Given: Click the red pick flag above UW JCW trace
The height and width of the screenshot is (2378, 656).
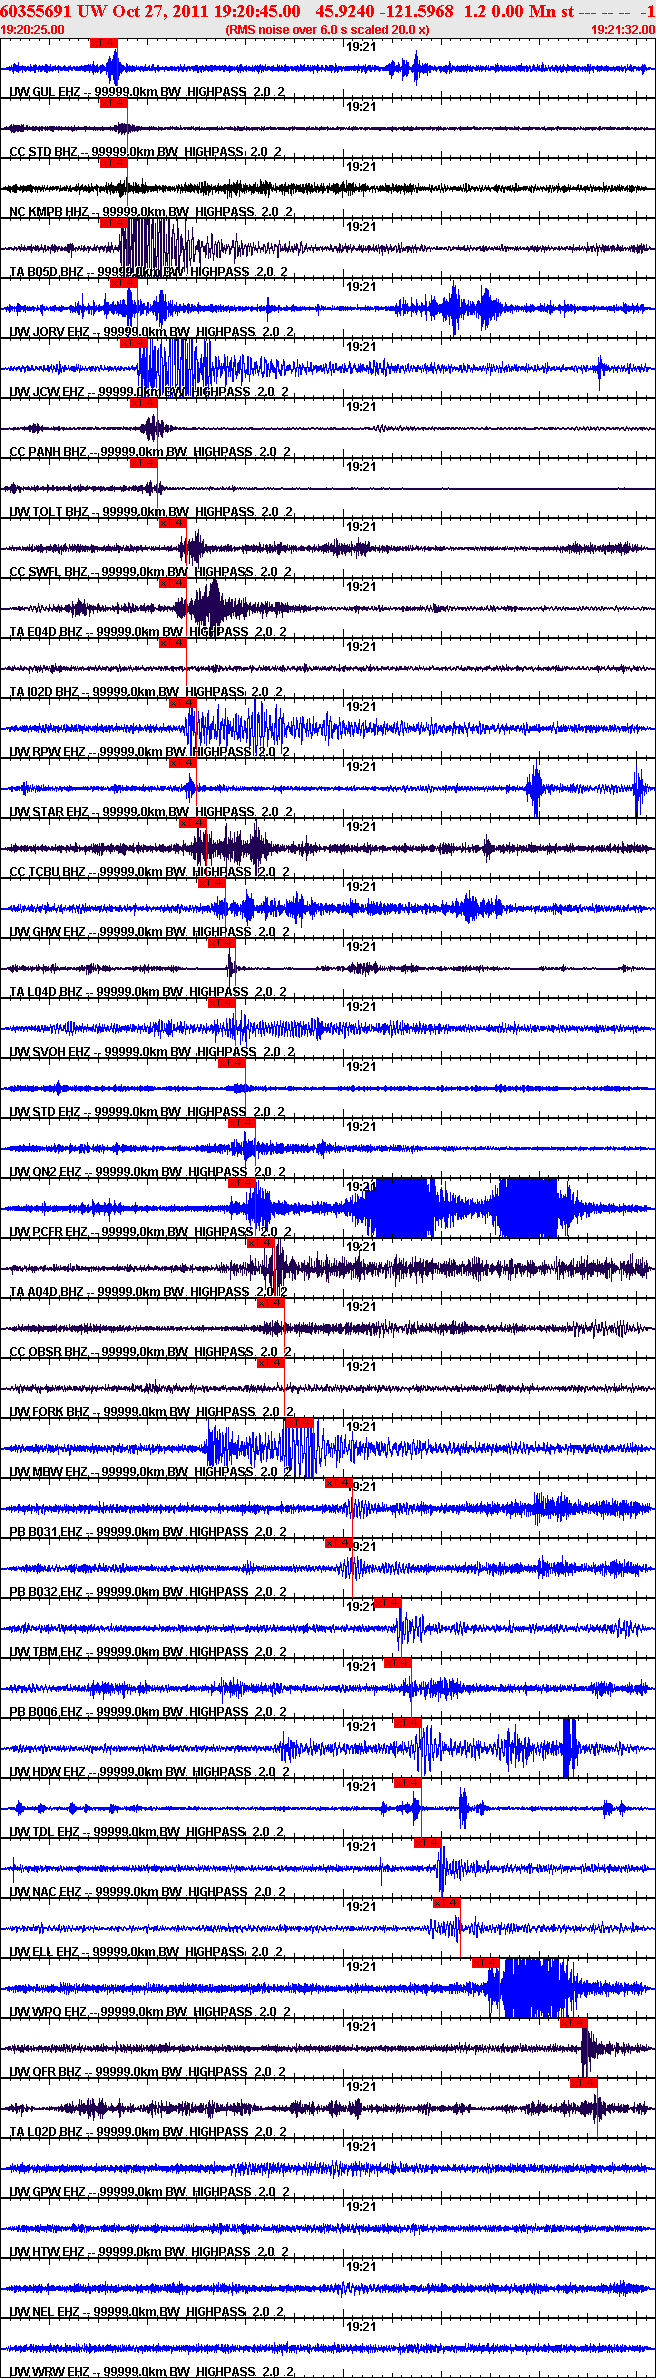Looking at the screenshot, I should (x=133, y=343).
